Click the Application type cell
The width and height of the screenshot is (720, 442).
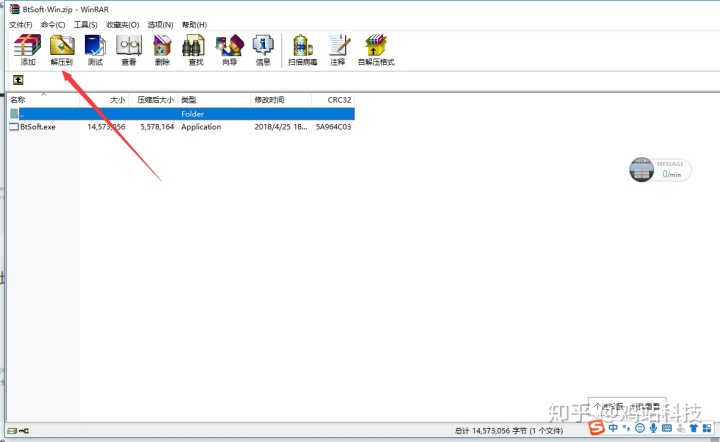coord(201,127)
